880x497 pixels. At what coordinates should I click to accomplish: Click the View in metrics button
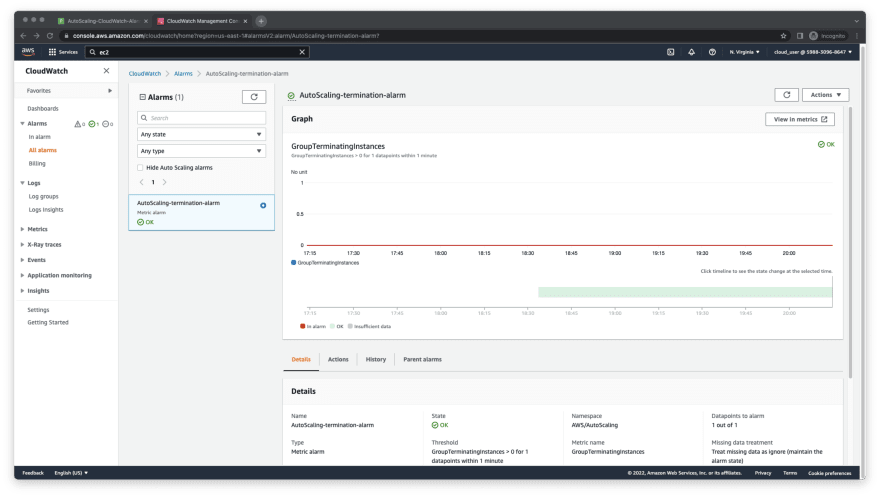(x=800, y=119)
